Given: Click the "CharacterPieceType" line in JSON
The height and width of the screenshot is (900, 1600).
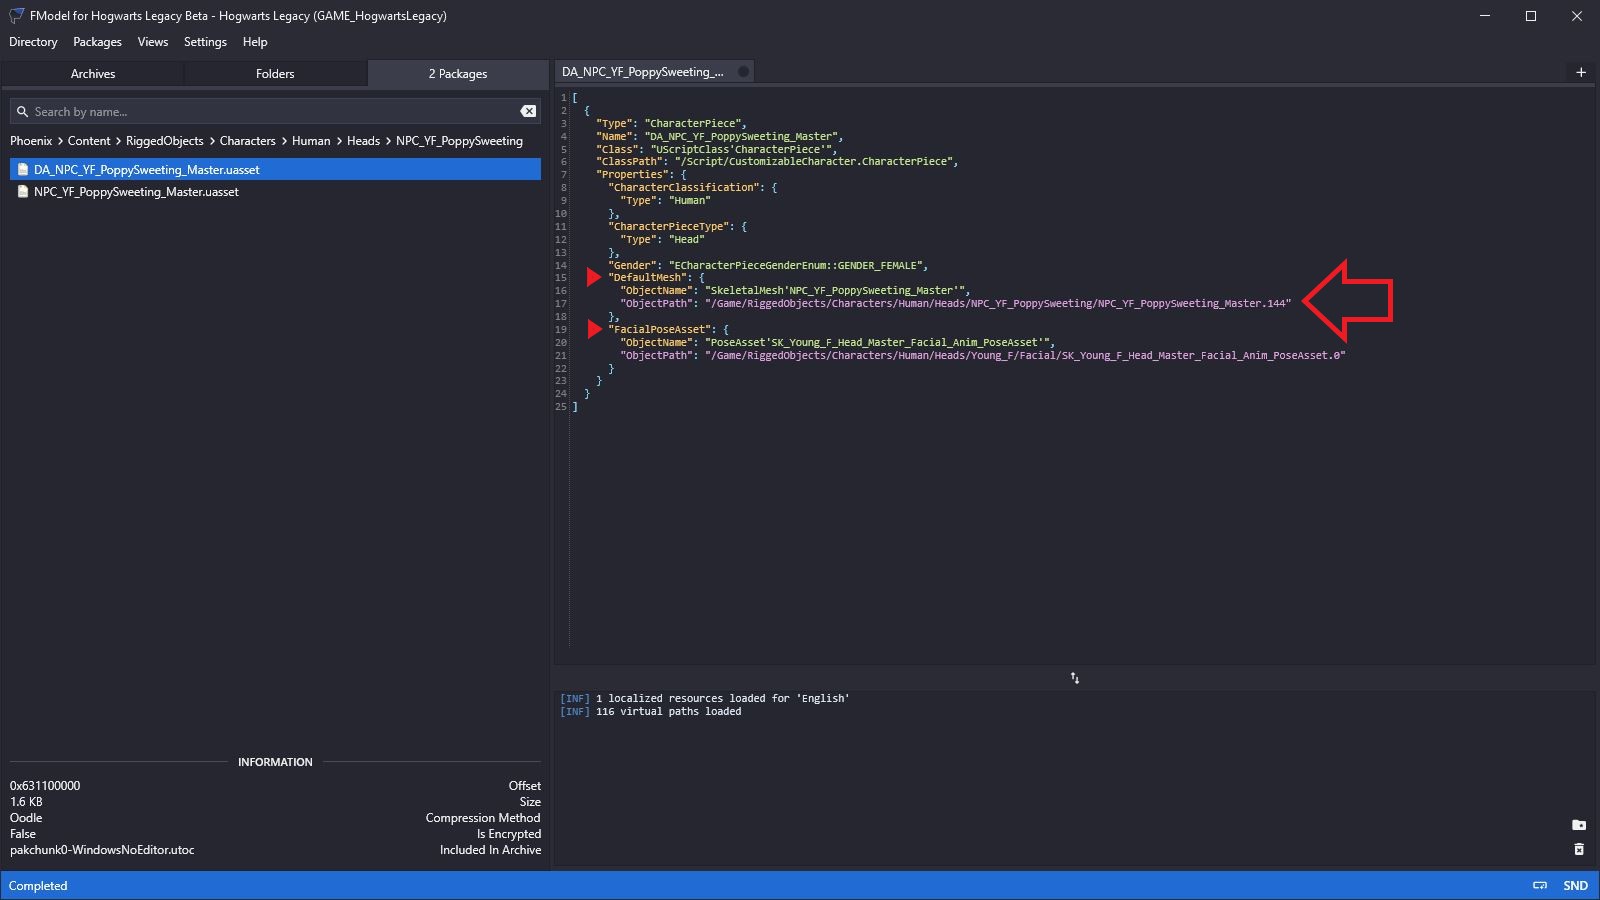Looking at the screenshot, I should (677, 227).
